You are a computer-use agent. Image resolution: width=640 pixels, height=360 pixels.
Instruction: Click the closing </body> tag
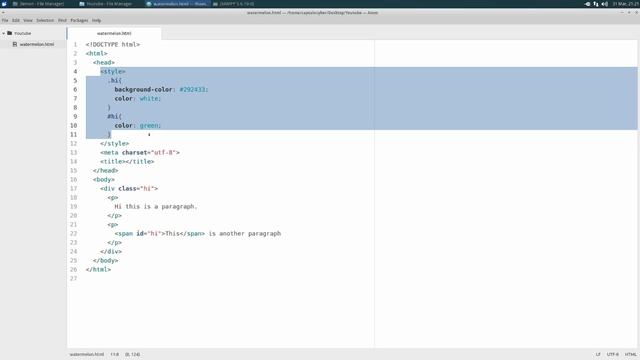[106, 260]
